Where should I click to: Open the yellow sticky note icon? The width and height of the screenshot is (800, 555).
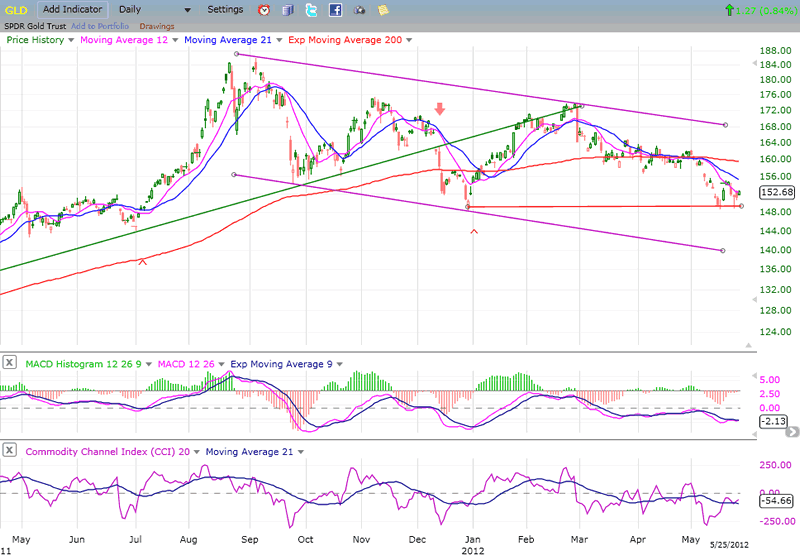(383, 10)
